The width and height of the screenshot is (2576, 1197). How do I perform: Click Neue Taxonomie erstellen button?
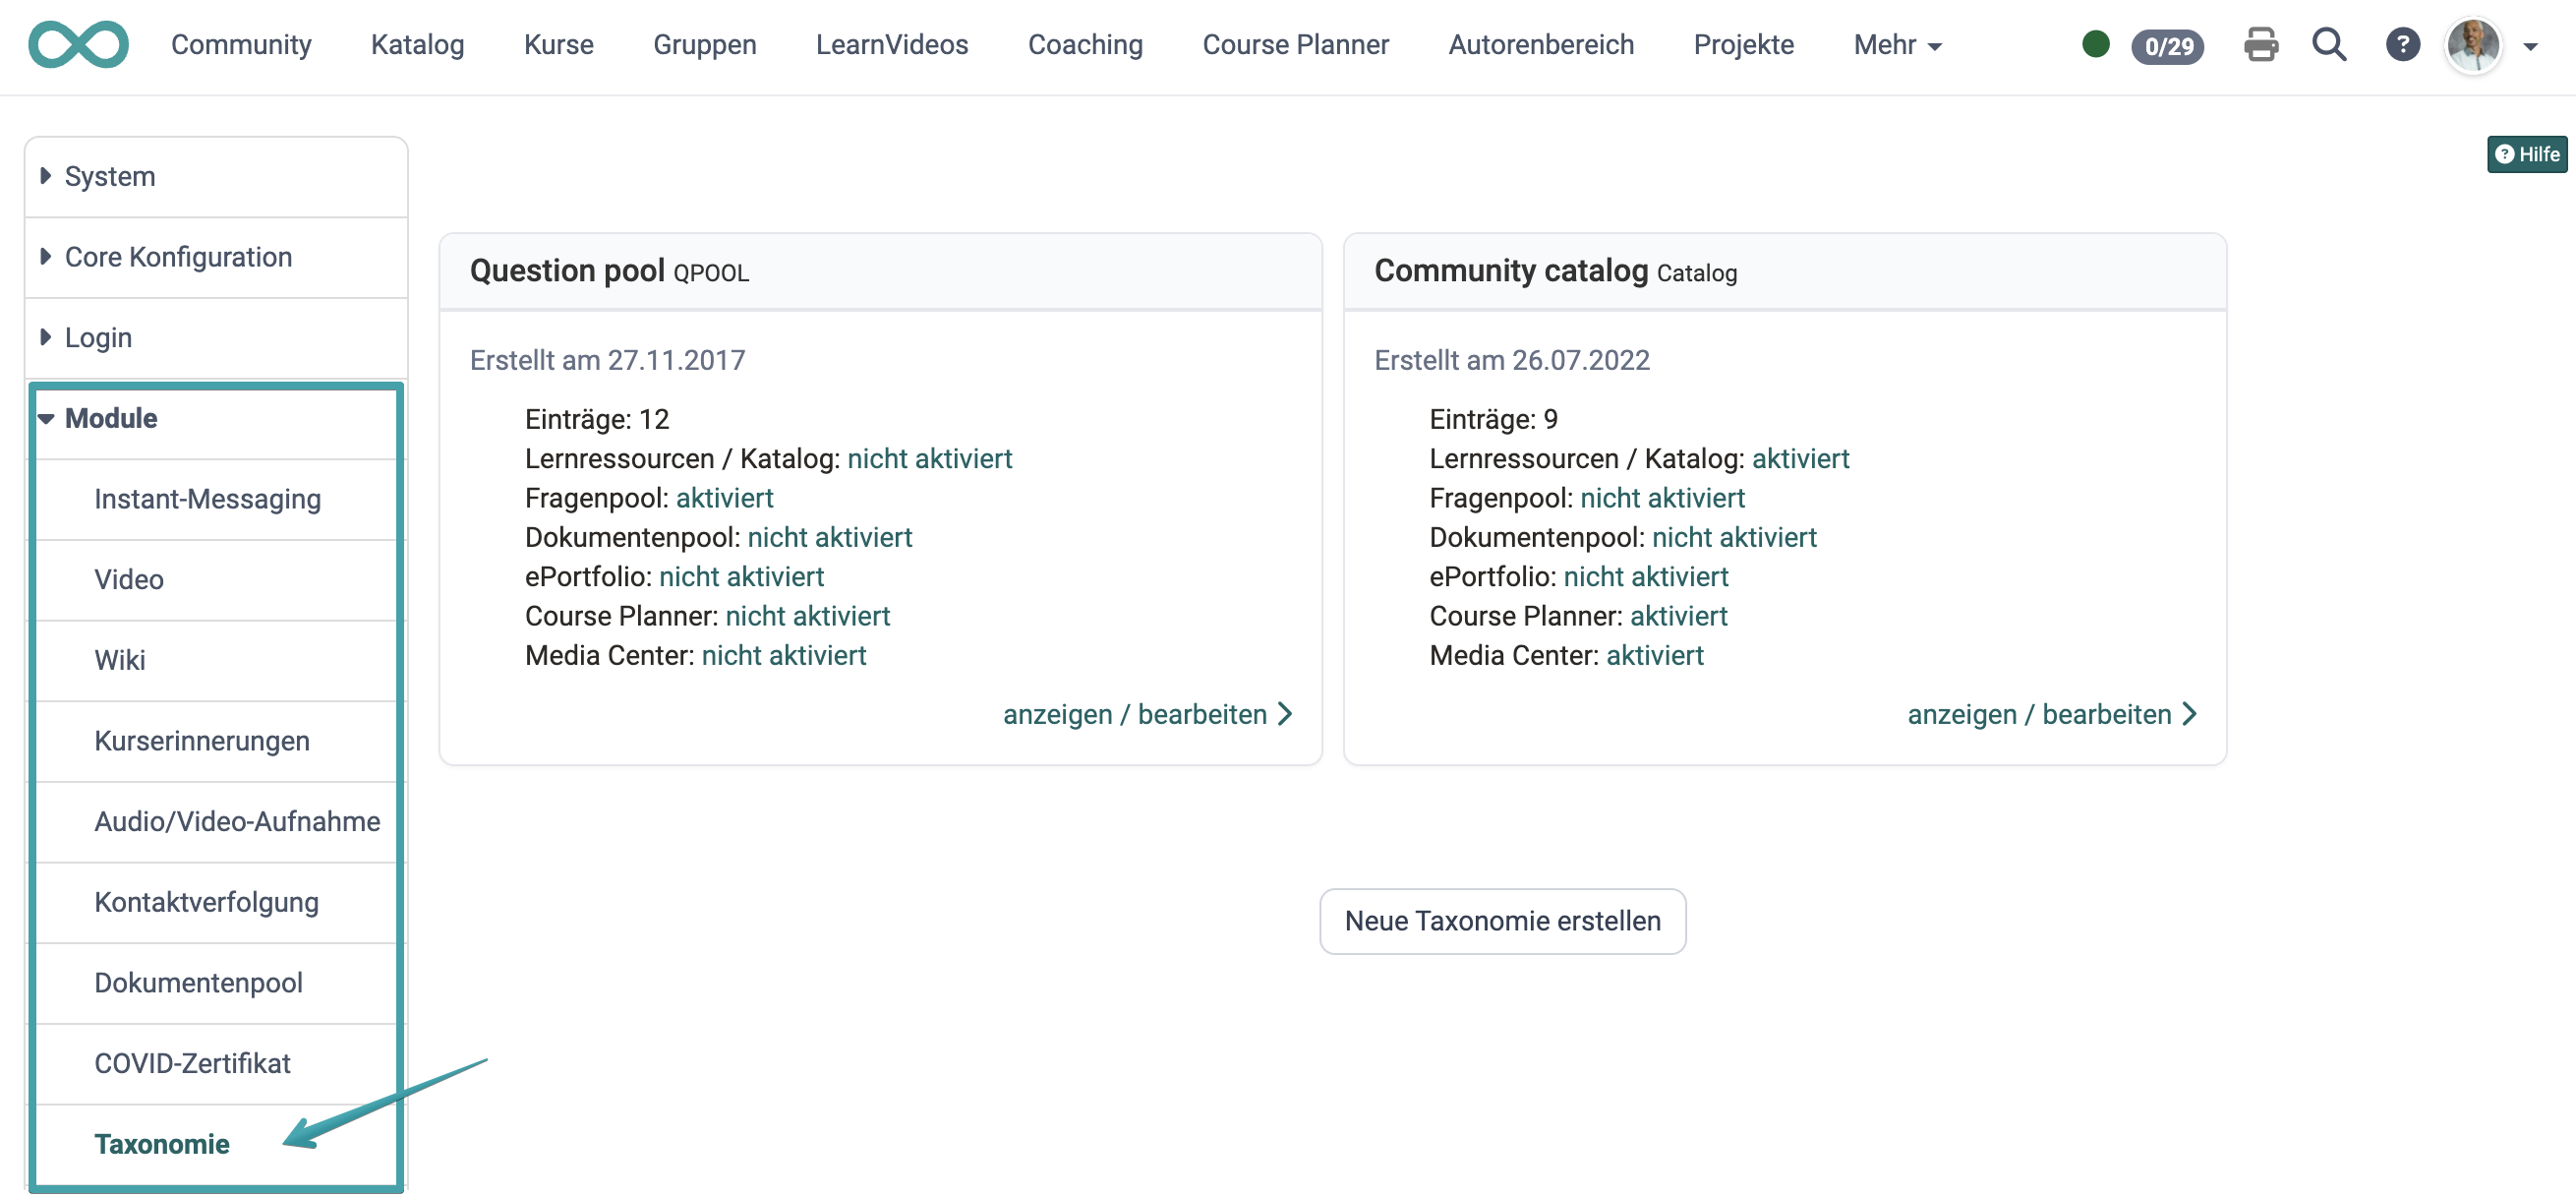(1502, 921)
